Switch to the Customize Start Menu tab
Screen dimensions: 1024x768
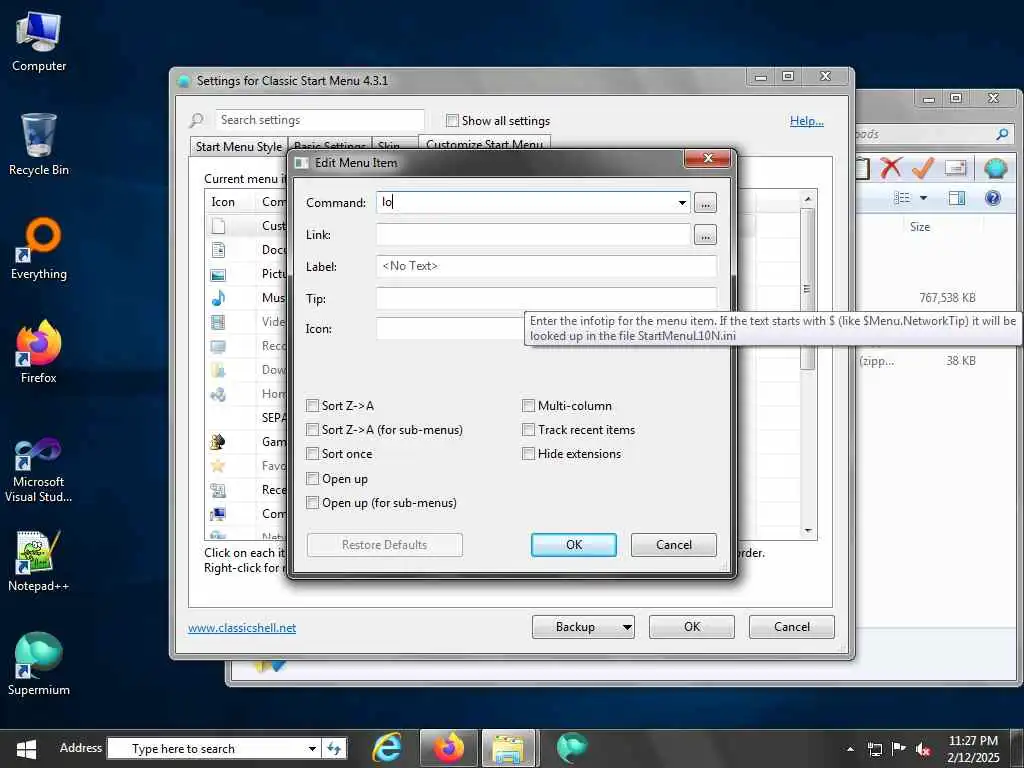(x=485, y=144)
